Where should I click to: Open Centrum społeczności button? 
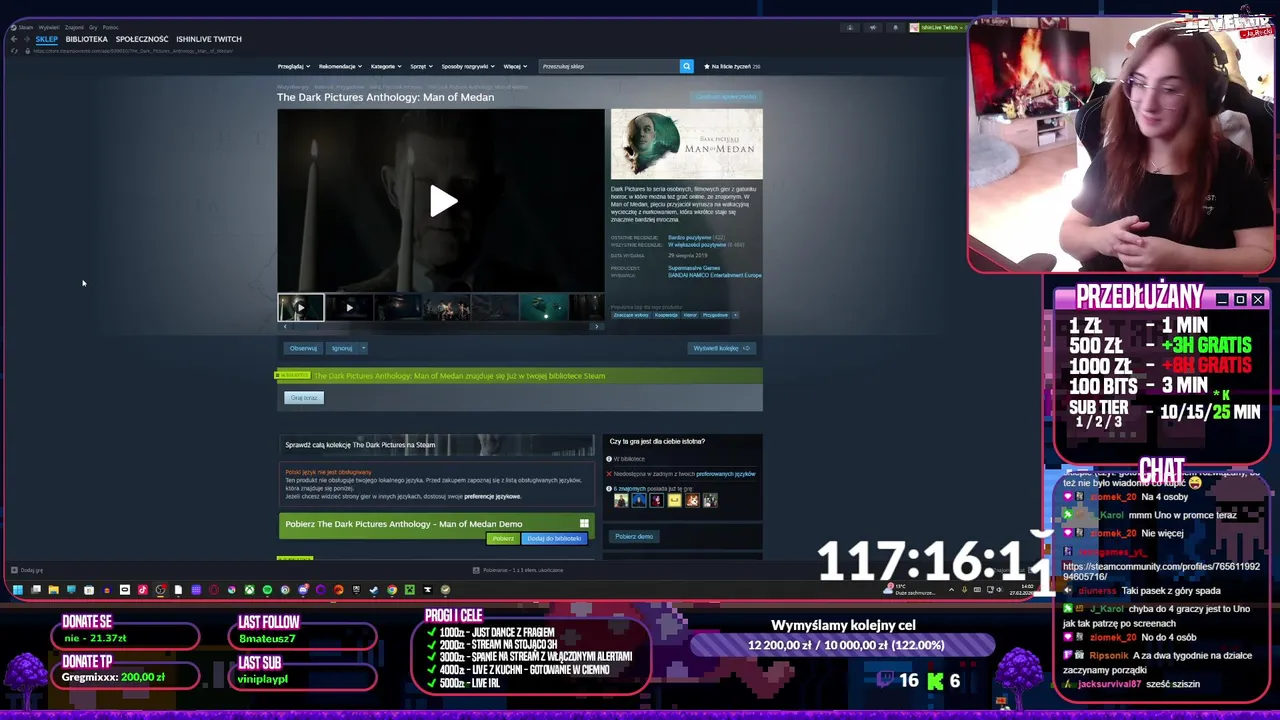pyautogui.click(x=726, y=97)
